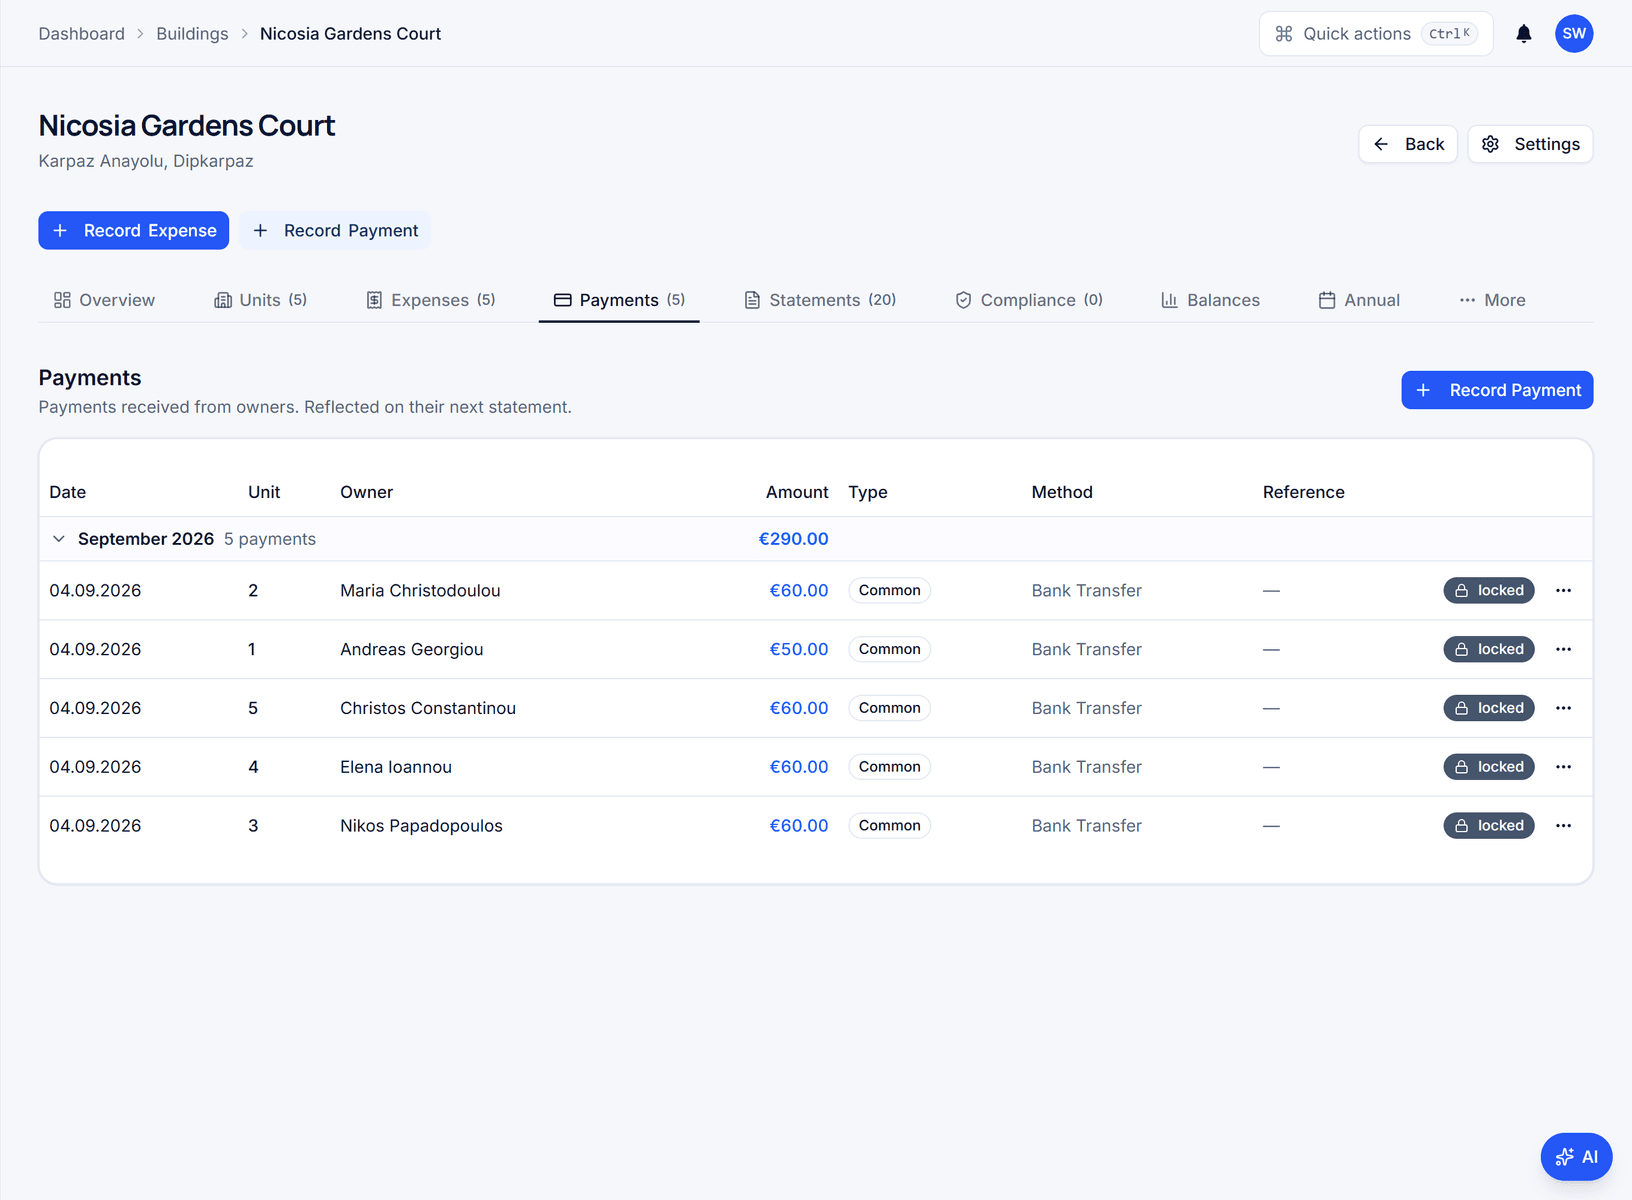The width and height of the screenshot is (1632, 1200).
Task: Open the notifications bell
Action: pos(1523,34)
